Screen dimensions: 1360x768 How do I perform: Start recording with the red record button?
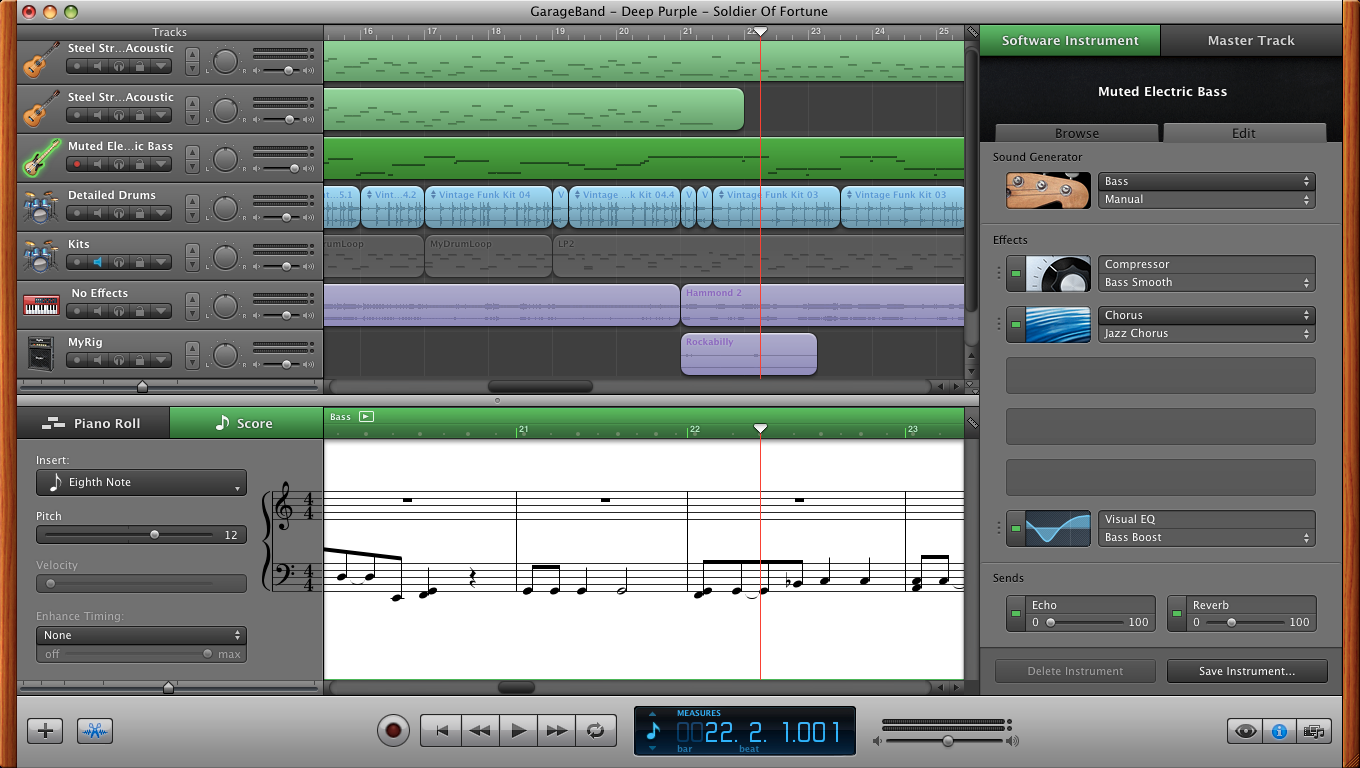393,730
